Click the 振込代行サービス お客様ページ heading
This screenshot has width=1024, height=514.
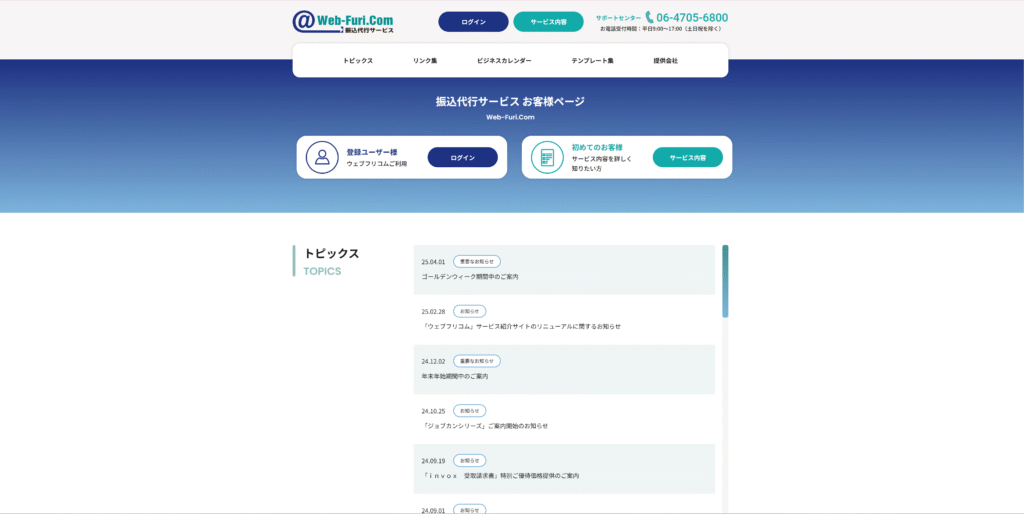click(511, 101)
